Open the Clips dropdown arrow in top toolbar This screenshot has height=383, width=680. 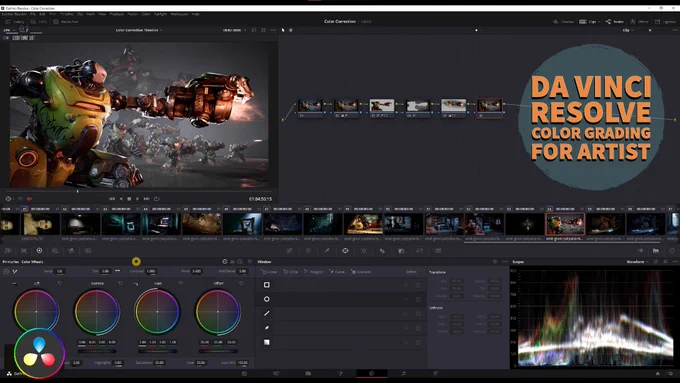pos(599,21)
